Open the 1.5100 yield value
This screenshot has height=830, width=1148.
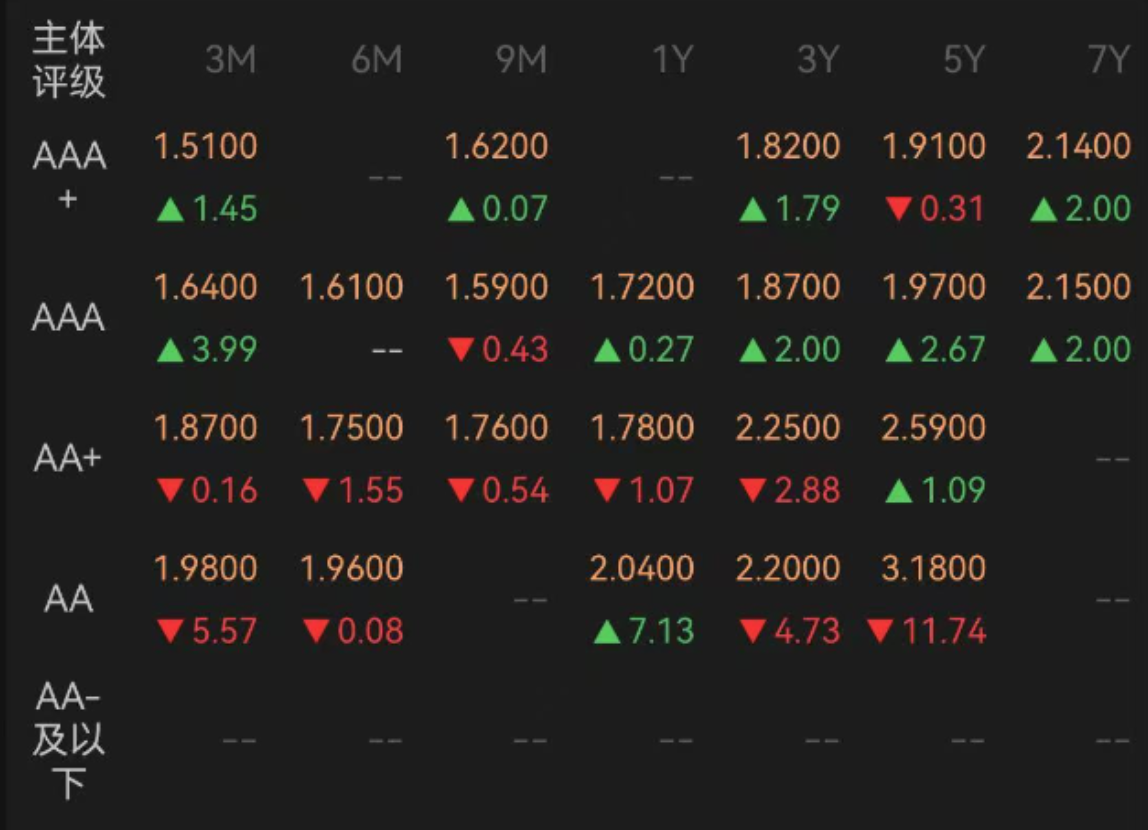pos(206,147)
